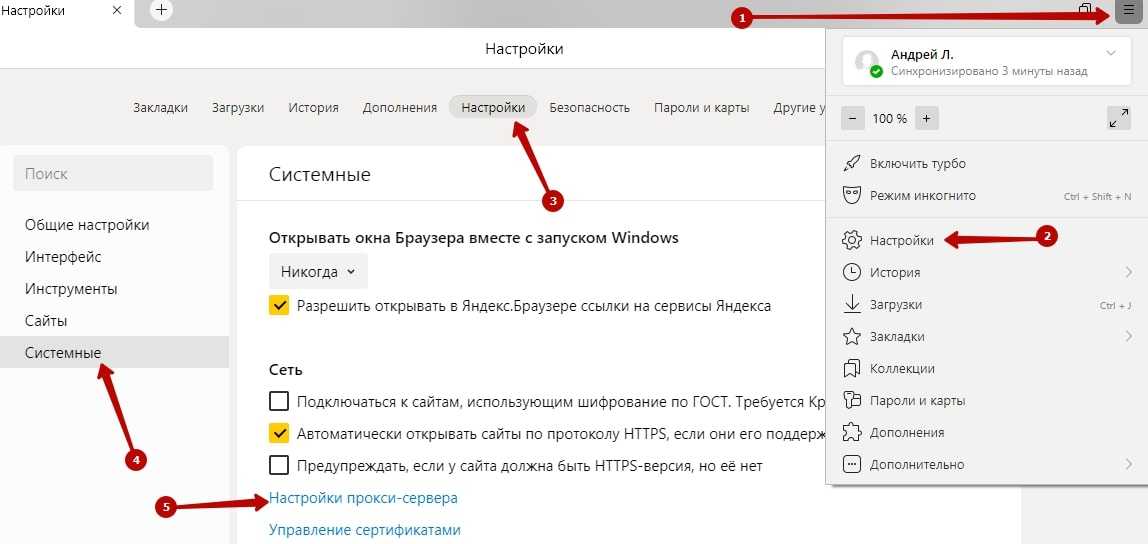Click the Андрей Л. profile avatar
The image size is (1148, 544).
(868, 63)
